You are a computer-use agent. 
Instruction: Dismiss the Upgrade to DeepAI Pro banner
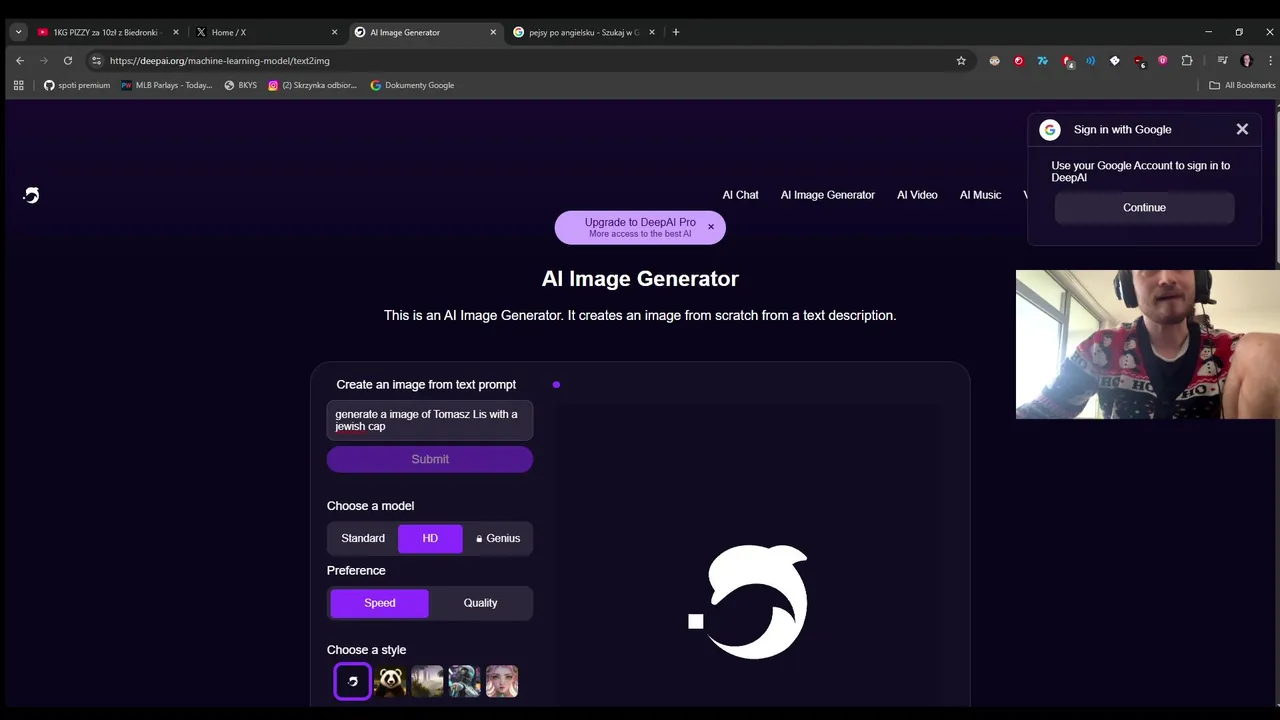[x=711, y=227]
